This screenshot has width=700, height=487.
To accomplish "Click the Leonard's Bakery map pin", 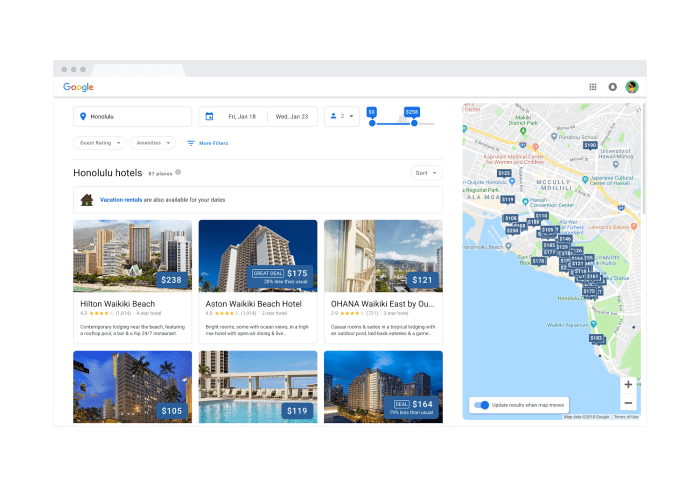I will (x=633, y=227).
